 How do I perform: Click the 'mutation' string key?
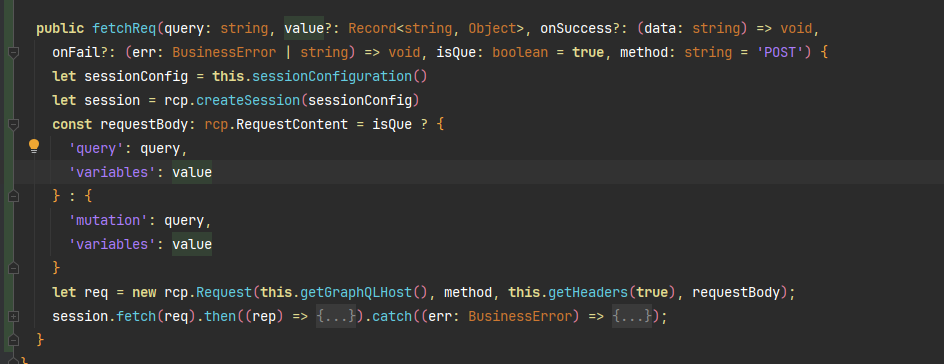pyautogui.click(x=108, y=220)
